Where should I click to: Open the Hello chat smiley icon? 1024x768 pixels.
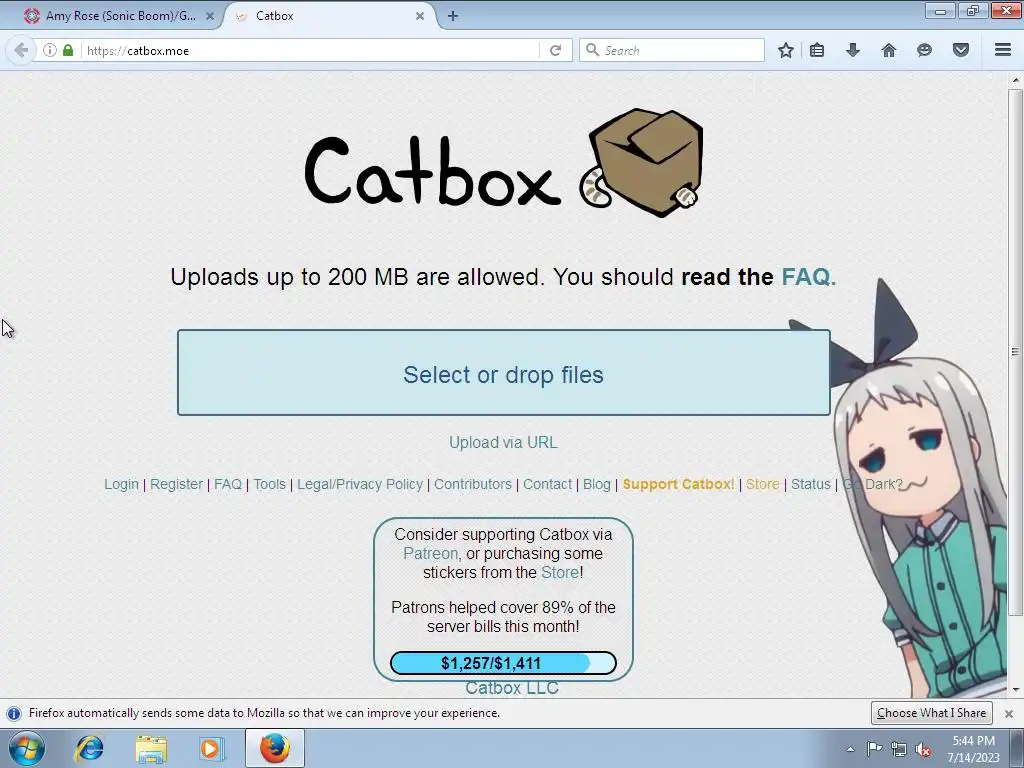click(924, 50)
